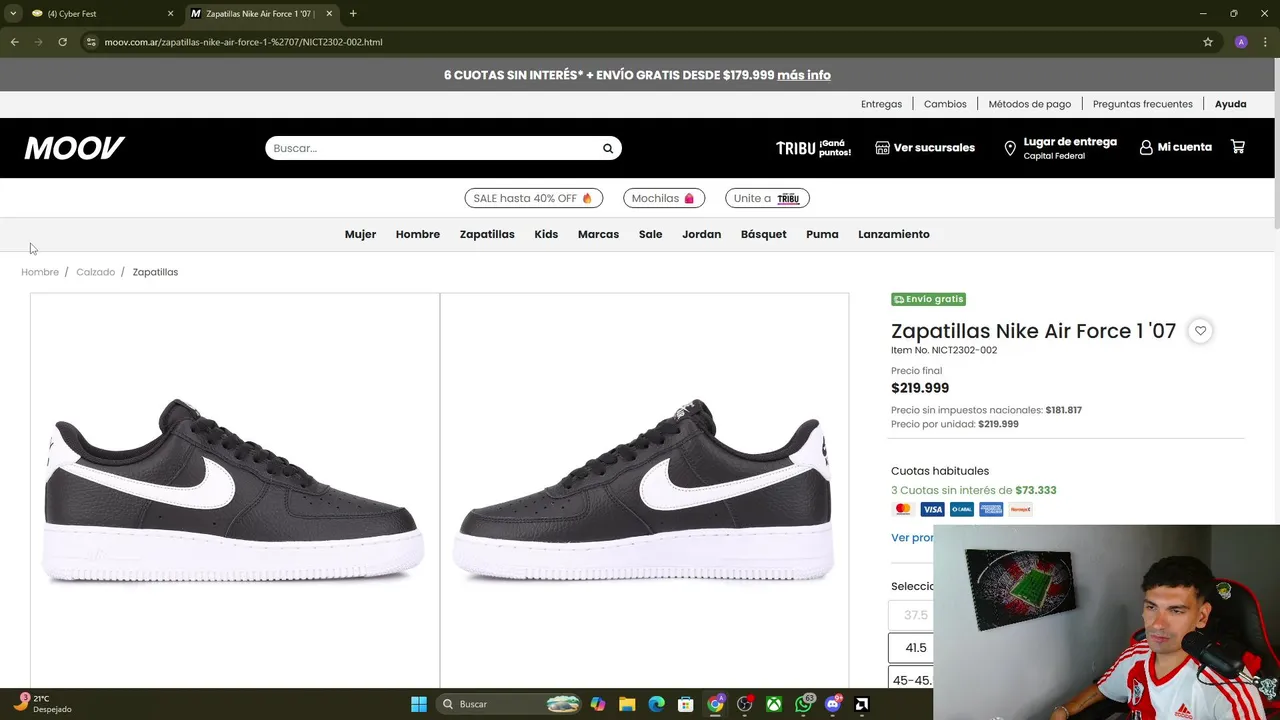Image resolution: width=1280 pixels, height=720 pixels.
Task: Open Entregas link
Action: point(881,104)
